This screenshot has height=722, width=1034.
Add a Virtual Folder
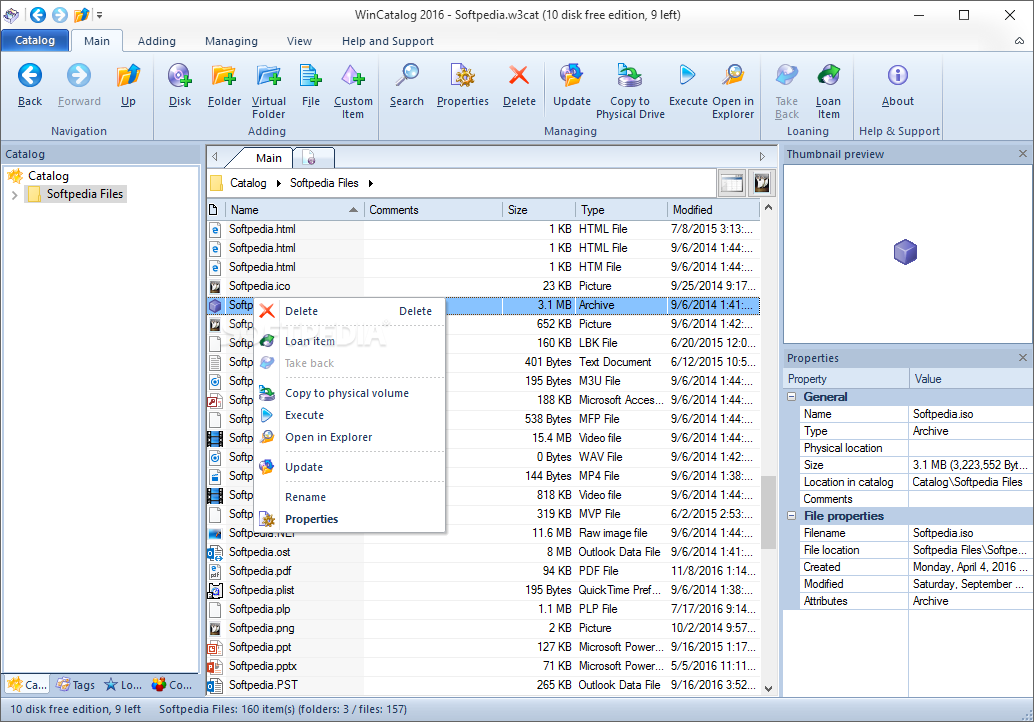(x=269, y=91)
